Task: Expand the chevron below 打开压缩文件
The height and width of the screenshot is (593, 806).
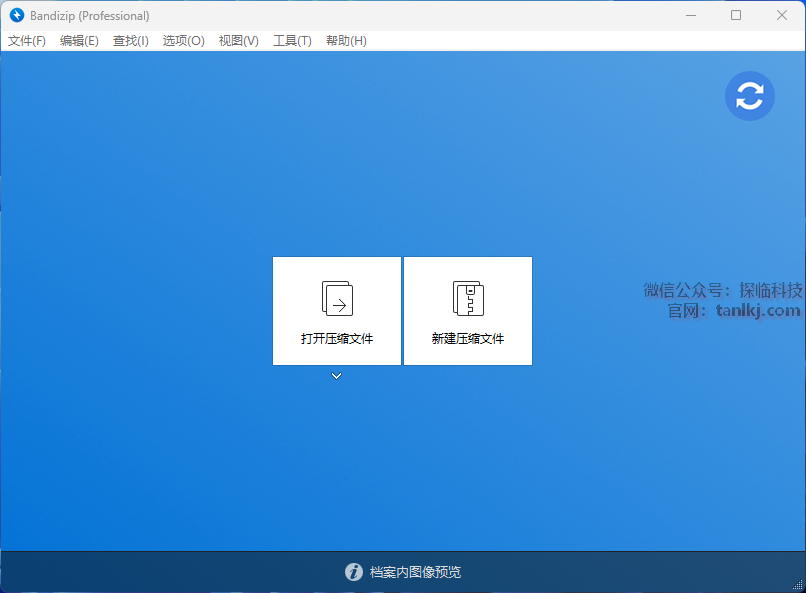Action: click(337, 376)
